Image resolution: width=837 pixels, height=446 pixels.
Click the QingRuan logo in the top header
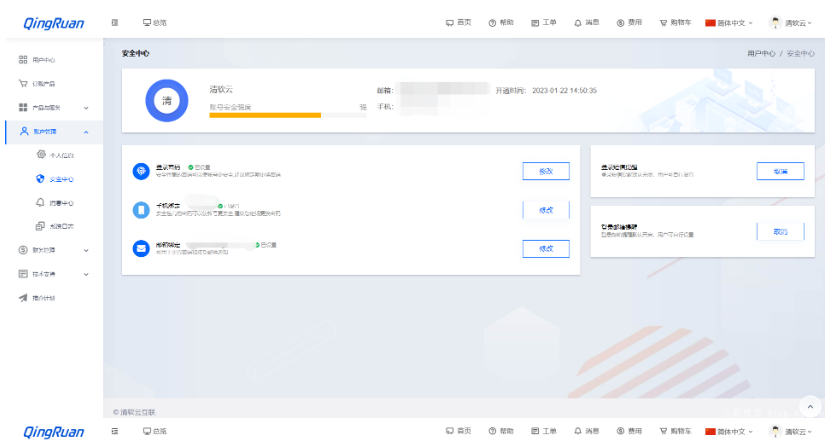coord(53,23)
